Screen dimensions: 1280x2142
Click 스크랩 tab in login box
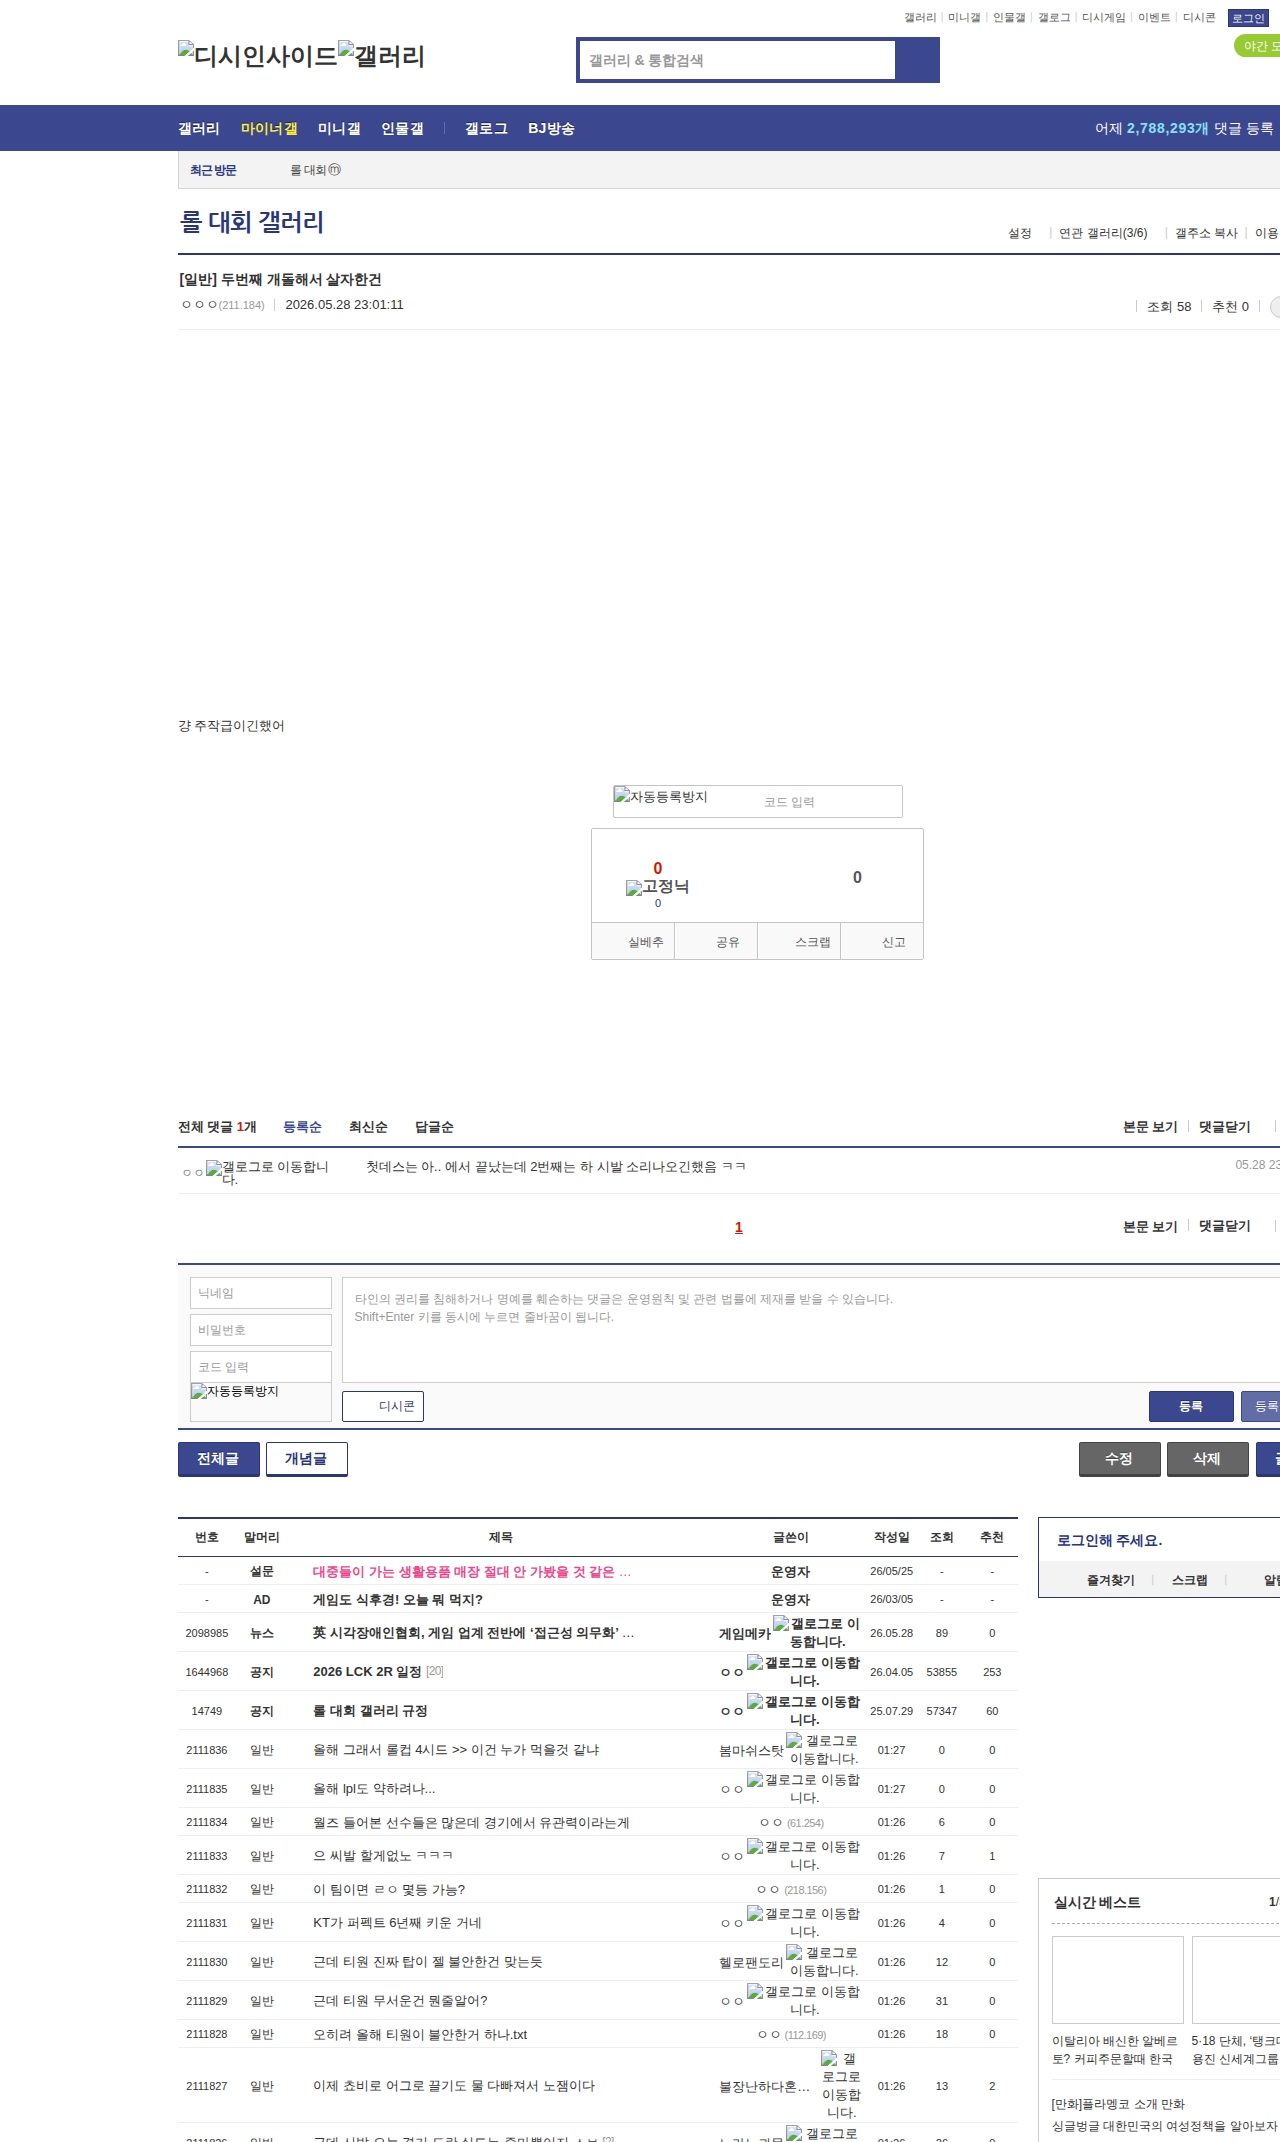point(1189,1580)
